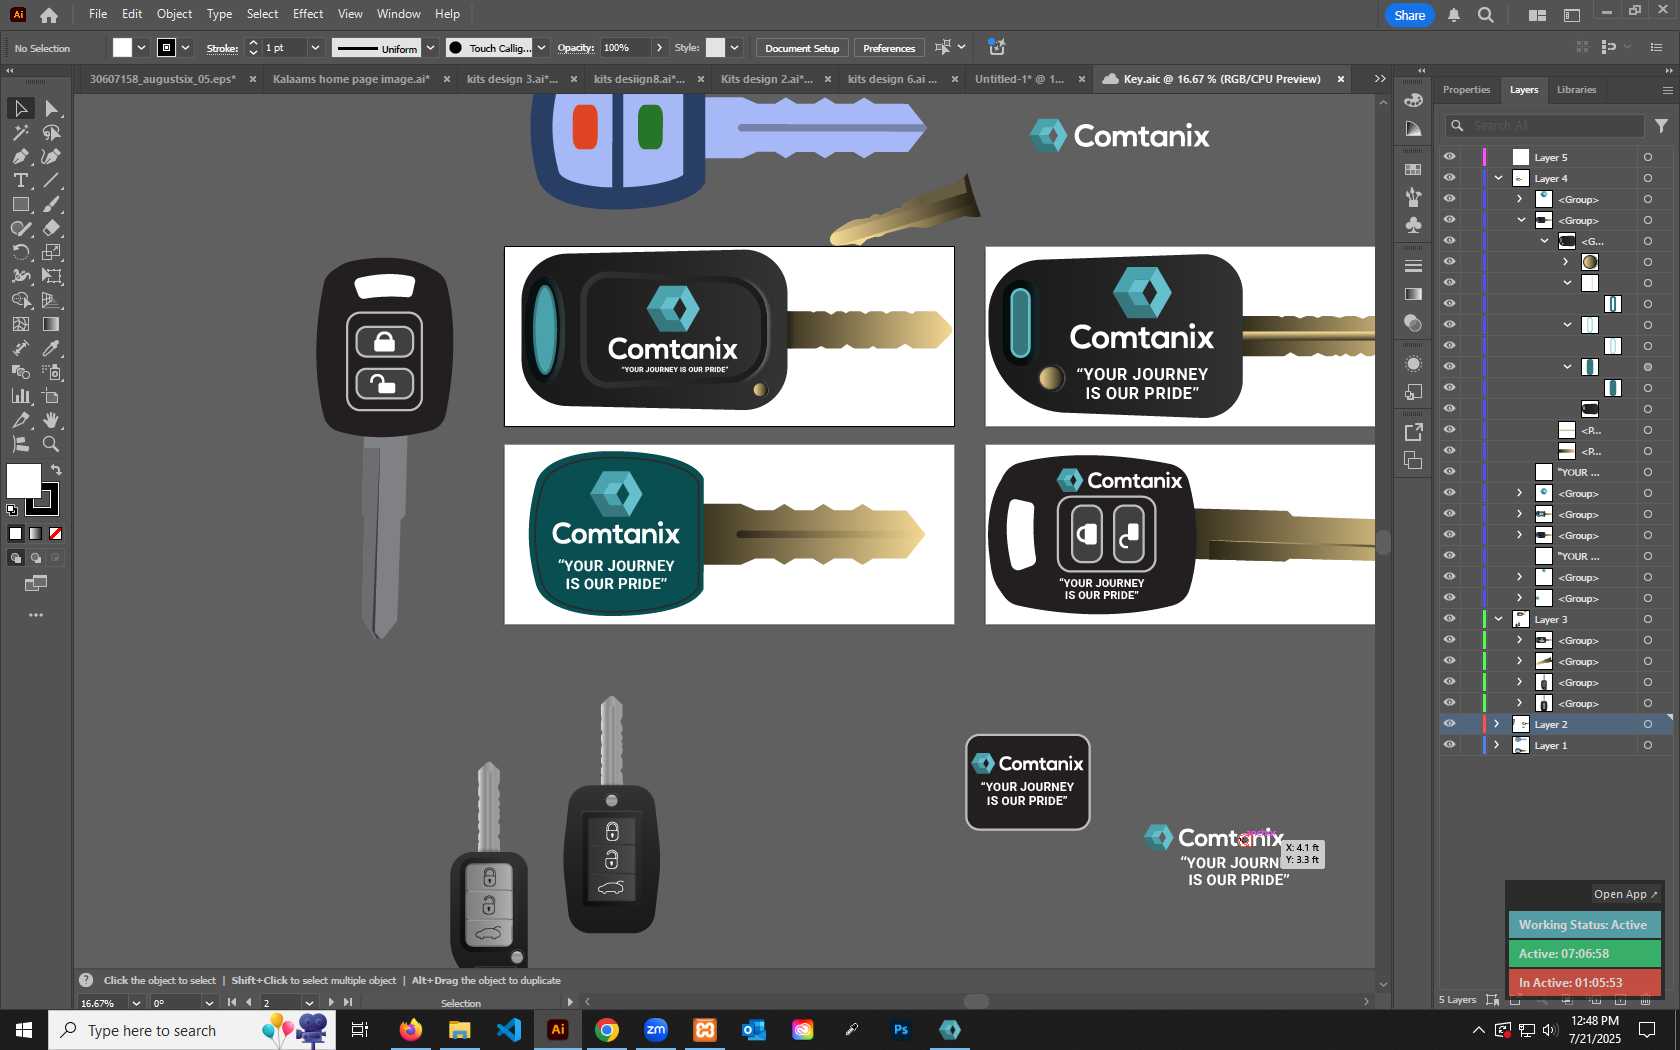Image resolution: width=1680 pixels, height=1050 pixels.
Task: Expand Layer 1 in Layers panel
Action: [x=1497, y=745]
